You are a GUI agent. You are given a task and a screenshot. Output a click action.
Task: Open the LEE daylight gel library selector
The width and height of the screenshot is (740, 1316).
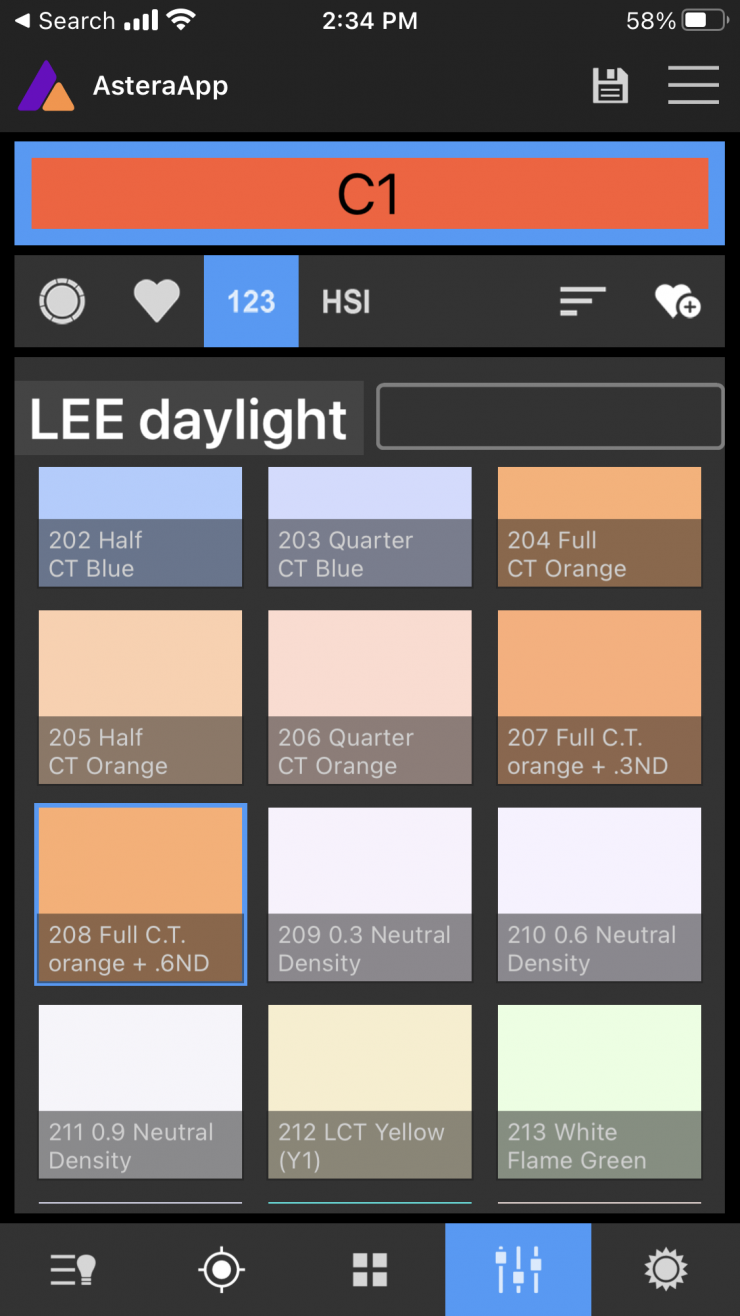[189, 419]
